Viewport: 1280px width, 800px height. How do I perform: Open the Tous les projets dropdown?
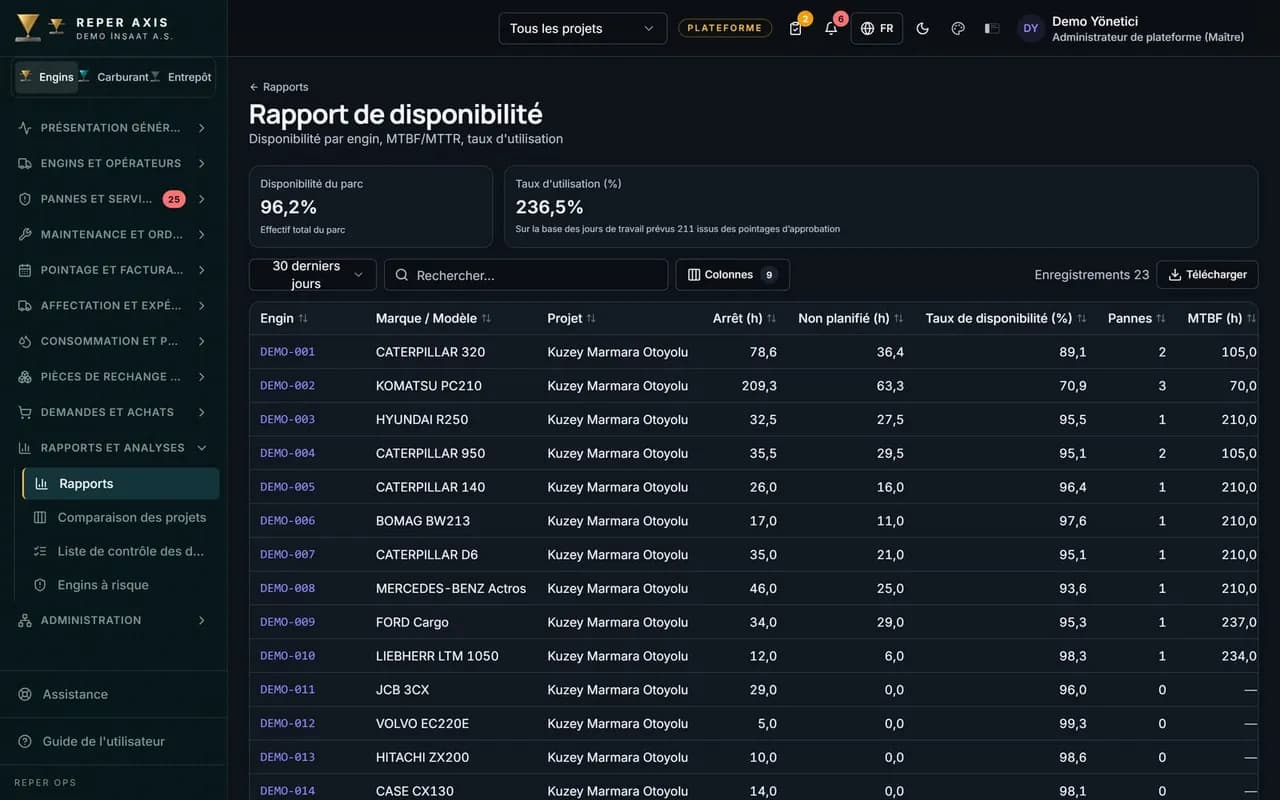coord(583,28)
